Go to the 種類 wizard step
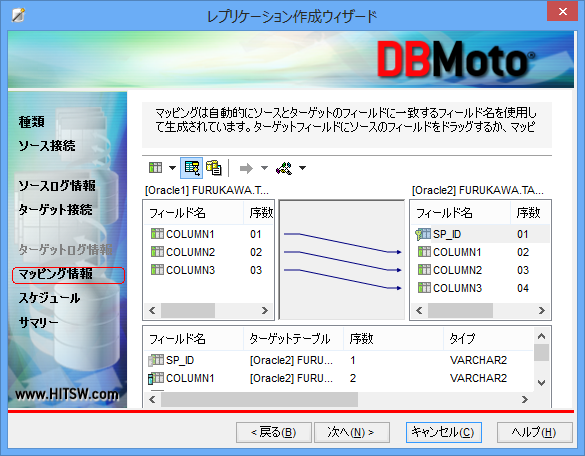 [x=32, y=121]
